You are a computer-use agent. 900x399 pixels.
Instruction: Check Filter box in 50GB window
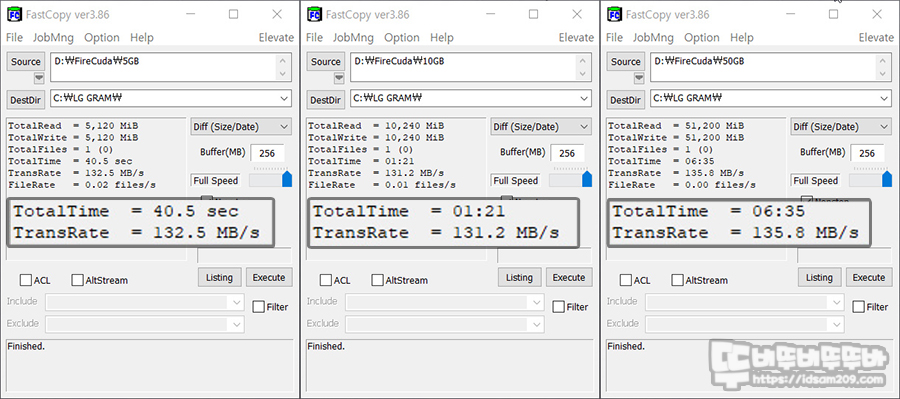859,307
